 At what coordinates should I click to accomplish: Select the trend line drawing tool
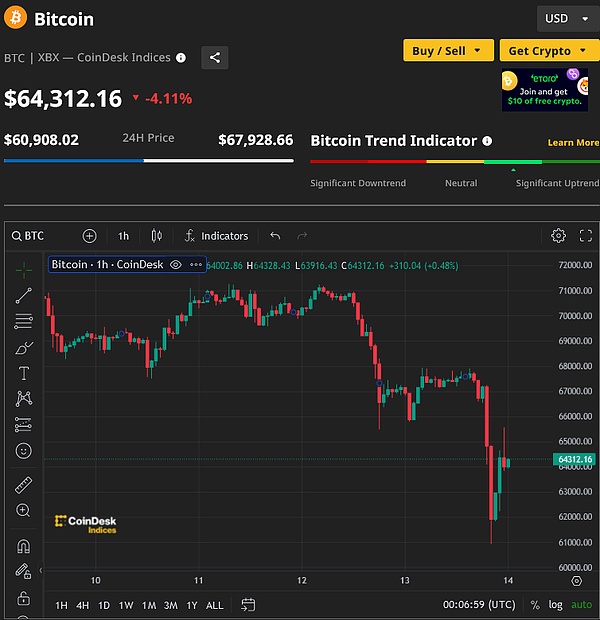23,296
